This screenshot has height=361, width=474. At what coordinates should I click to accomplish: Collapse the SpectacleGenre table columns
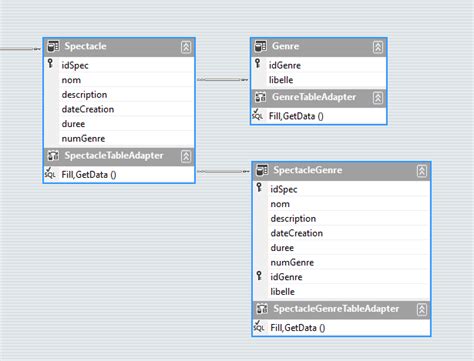coord(422,171)
